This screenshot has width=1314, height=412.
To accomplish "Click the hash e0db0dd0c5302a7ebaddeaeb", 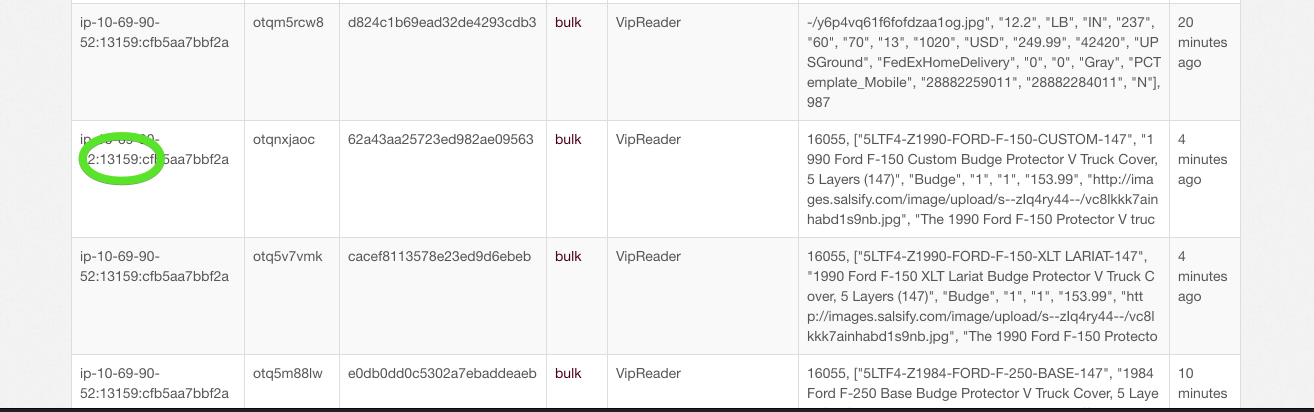I will 442,373.
